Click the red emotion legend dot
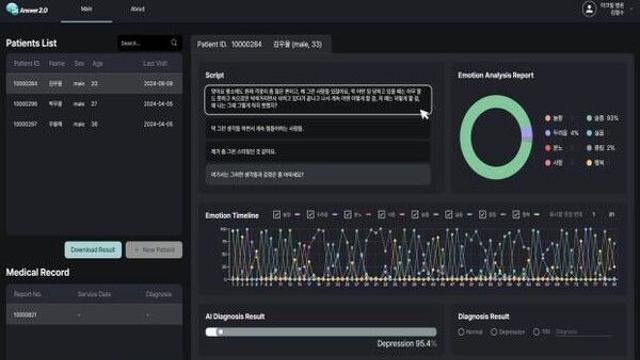This screenshot has height=360, width=640. coord(548,148)
